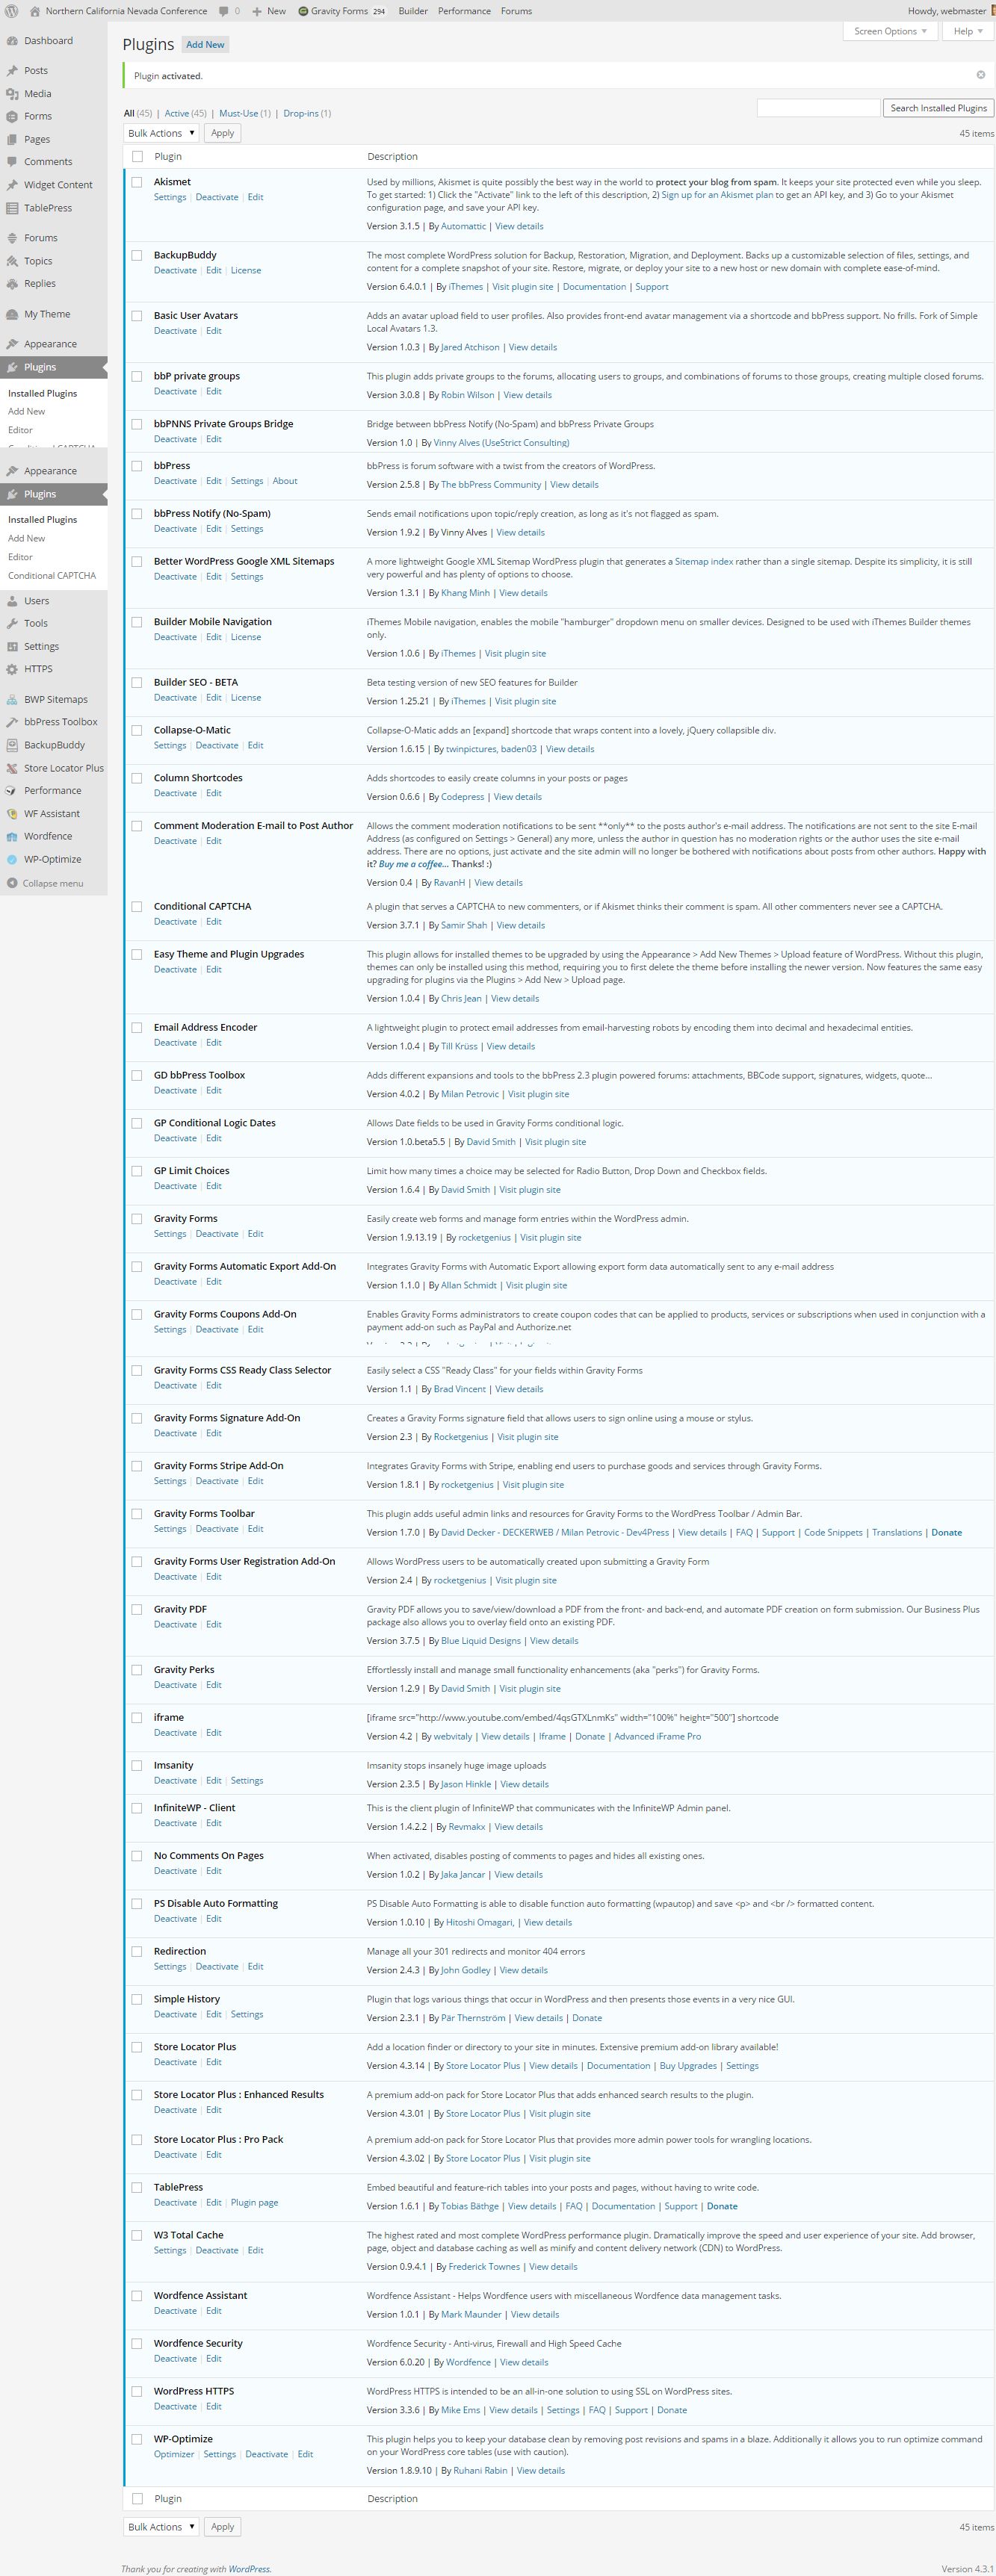Click Apply button below the plugin table
The width and height of the screenshot is (996, 2576).
tap(223, 2527)
